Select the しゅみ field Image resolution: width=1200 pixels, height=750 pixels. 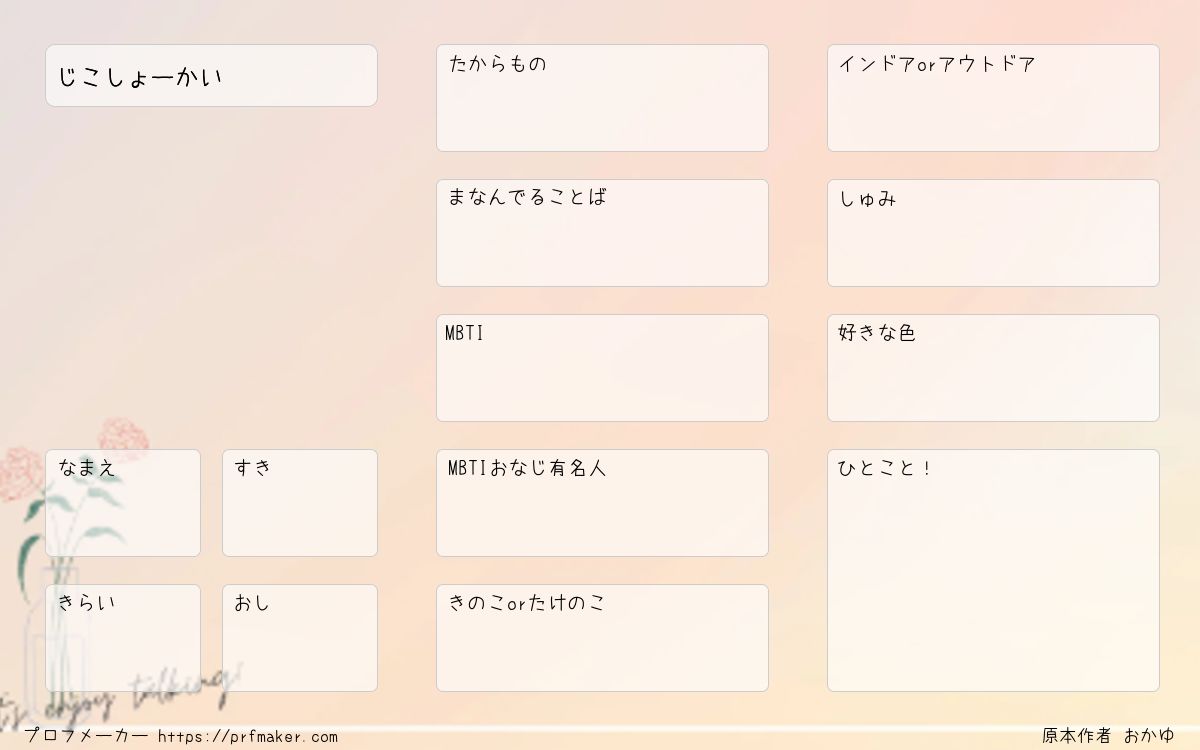point(993,233)
